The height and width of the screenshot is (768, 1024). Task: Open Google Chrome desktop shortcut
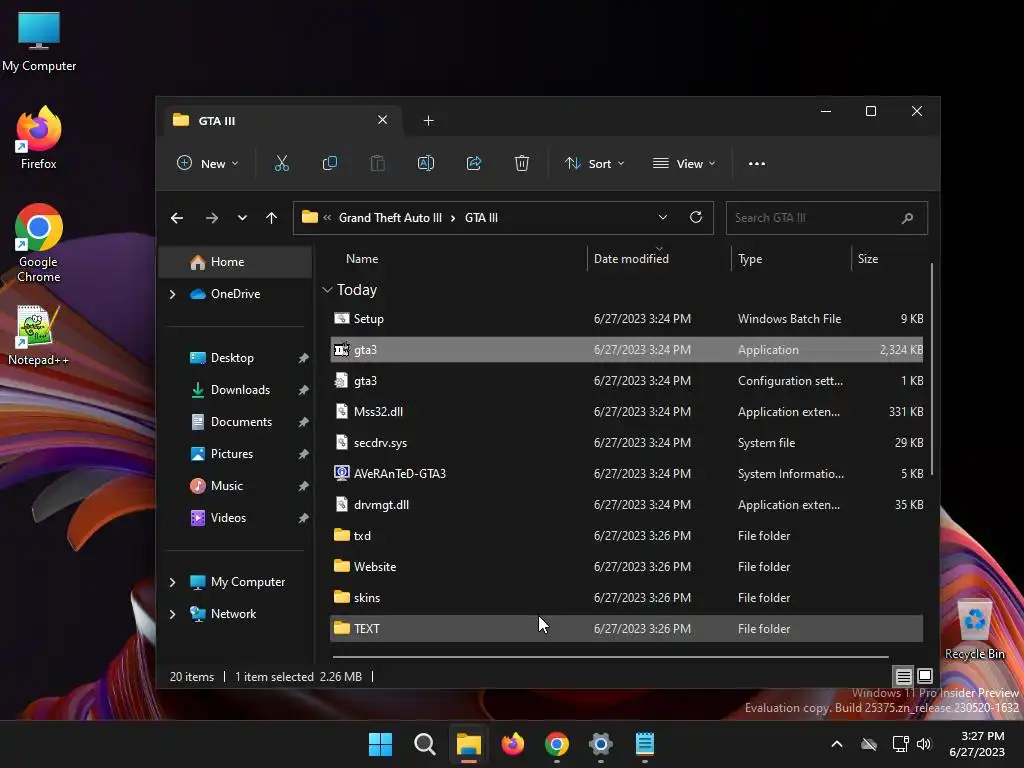[x=39, y=243]
